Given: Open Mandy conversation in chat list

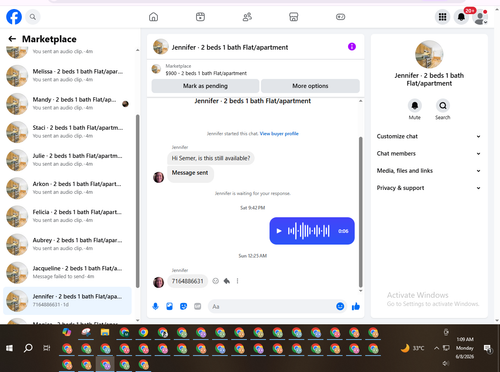Looking at the screenshot, I should click(67, 104).
